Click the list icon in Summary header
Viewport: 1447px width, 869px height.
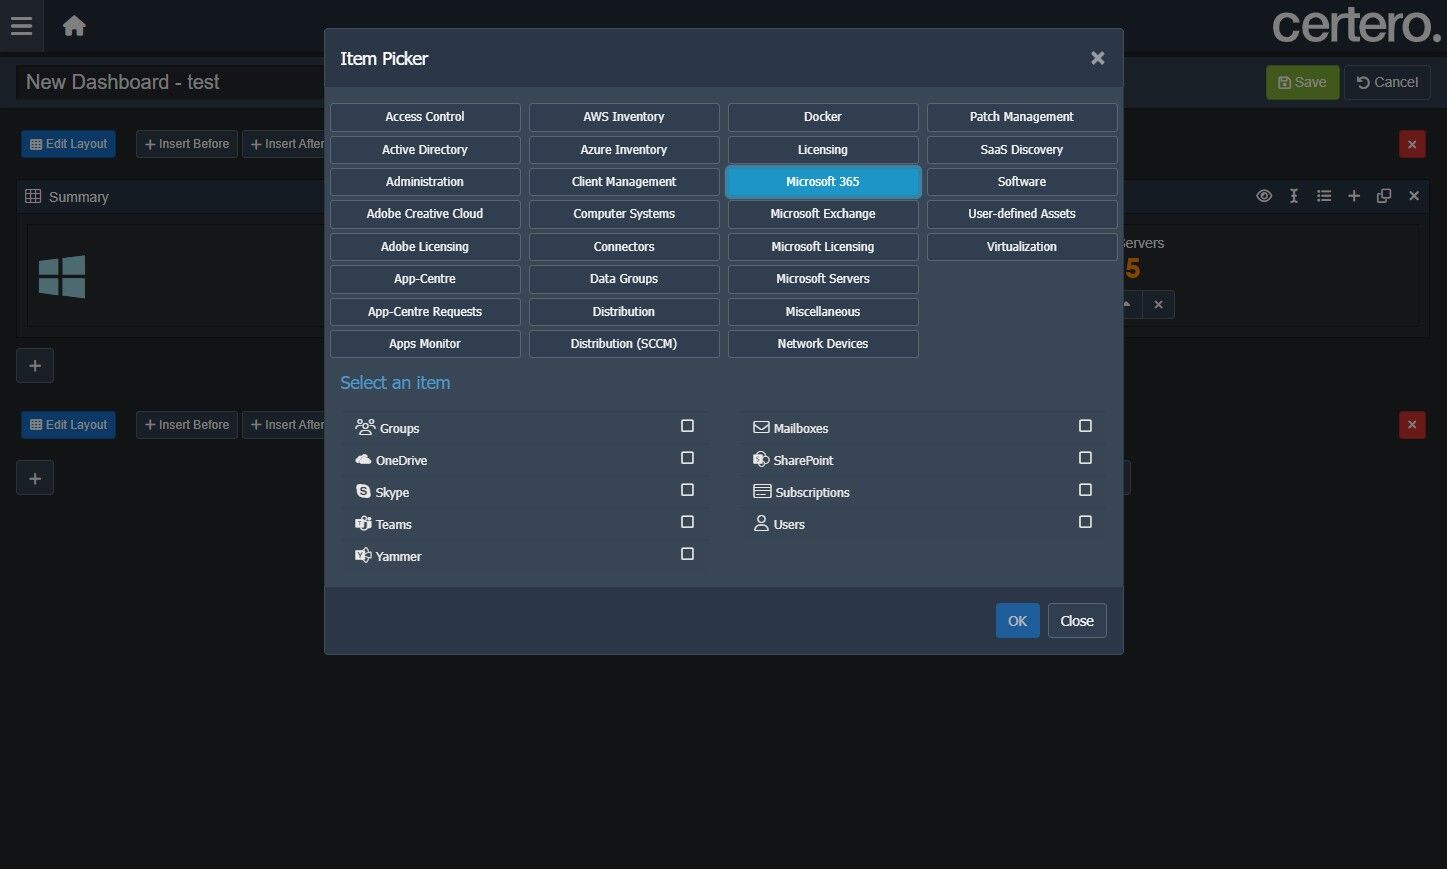[x=1324, y=196]
